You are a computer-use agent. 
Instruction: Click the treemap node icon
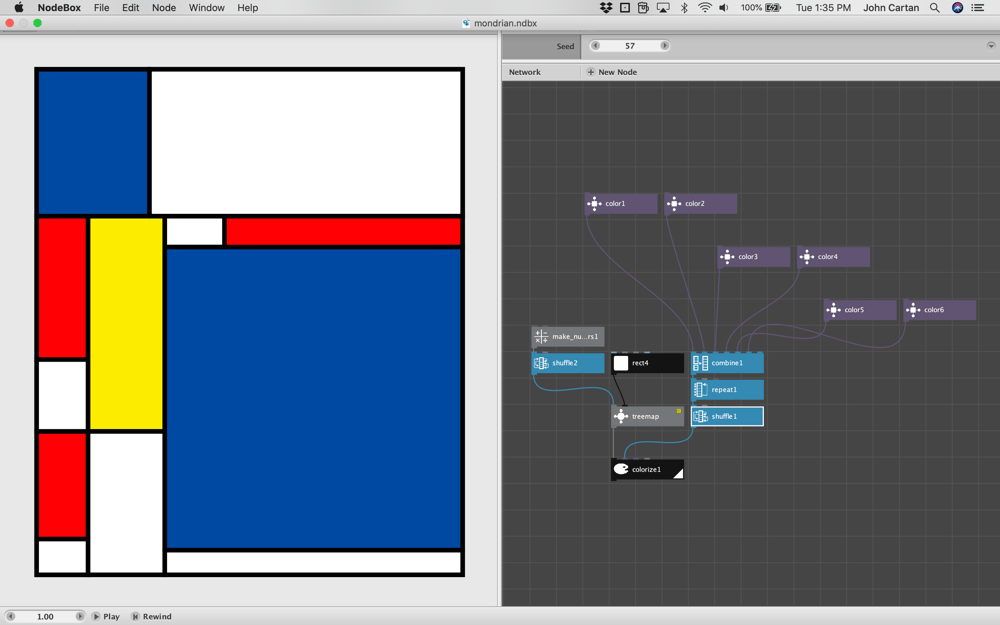click(621, 416)
